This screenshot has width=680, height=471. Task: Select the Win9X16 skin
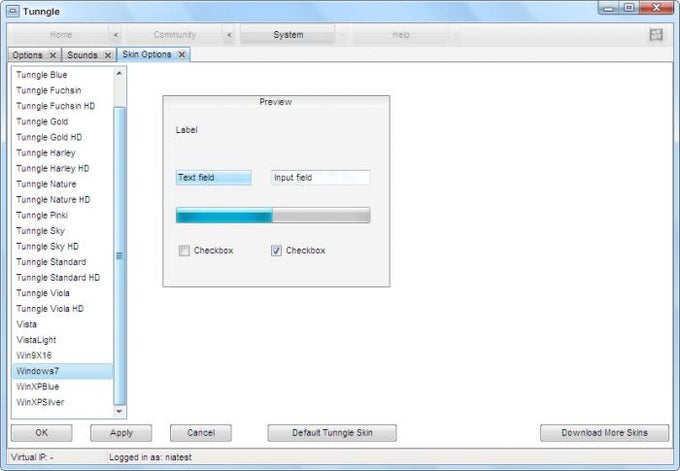point(62,356)
